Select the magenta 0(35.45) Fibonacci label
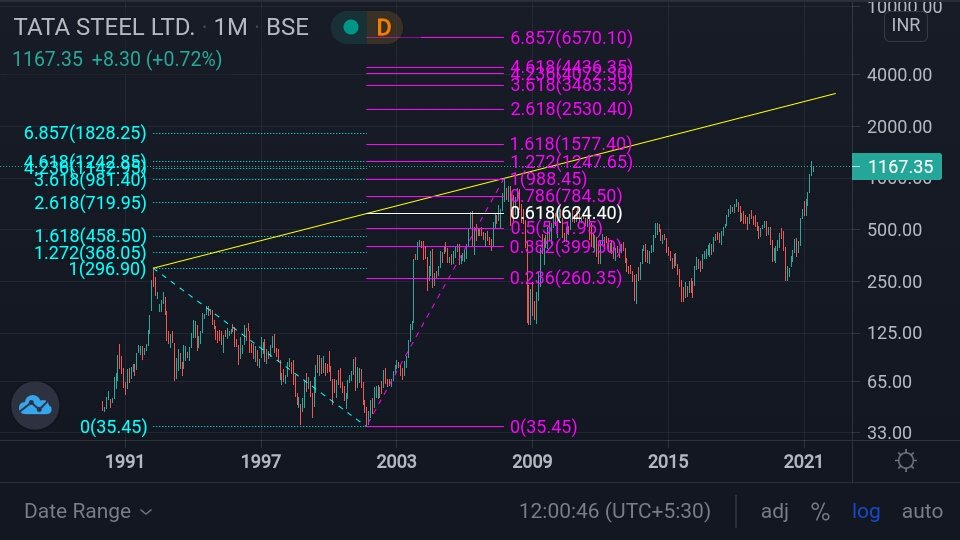Viewport: 960px width, 540px height. point(544,427)
